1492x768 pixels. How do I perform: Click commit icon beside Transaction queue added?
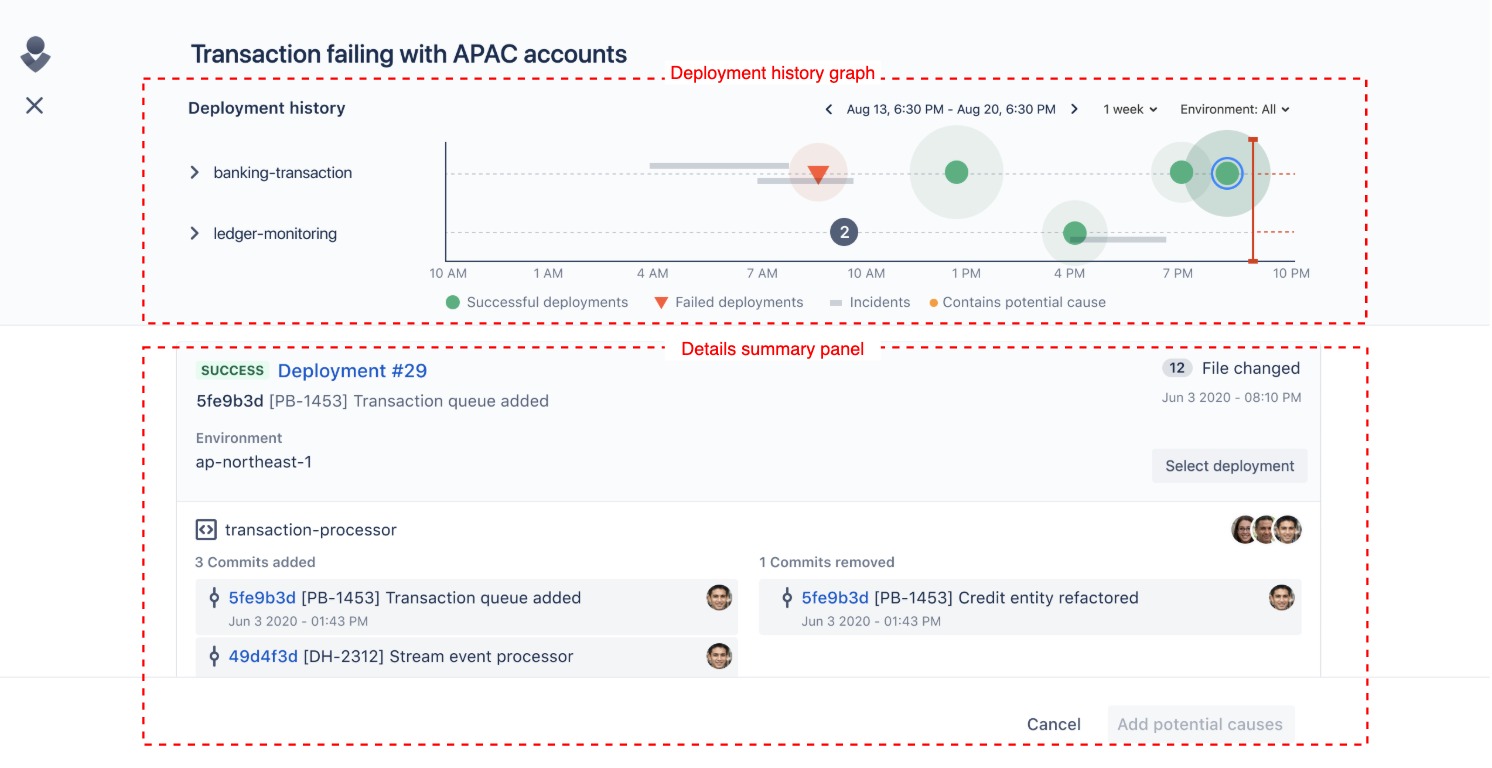pyautogui.click(x=213, y=598)
